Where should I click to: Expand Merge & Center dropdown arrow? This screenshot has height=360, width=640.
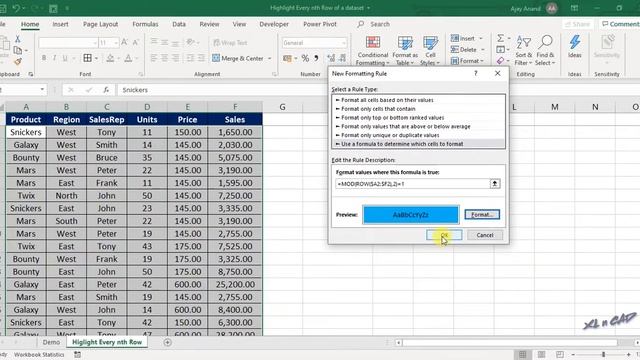(x=269, y=59)
